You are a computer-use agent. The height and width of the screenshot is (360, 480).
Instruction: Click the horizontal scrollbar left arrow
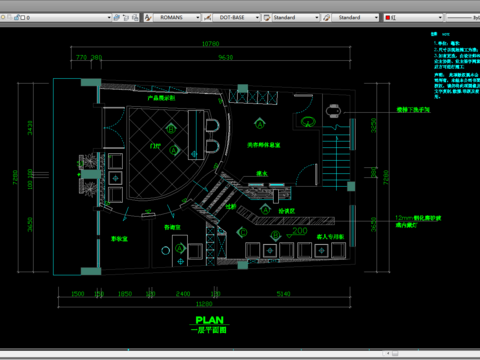point(388,353)
